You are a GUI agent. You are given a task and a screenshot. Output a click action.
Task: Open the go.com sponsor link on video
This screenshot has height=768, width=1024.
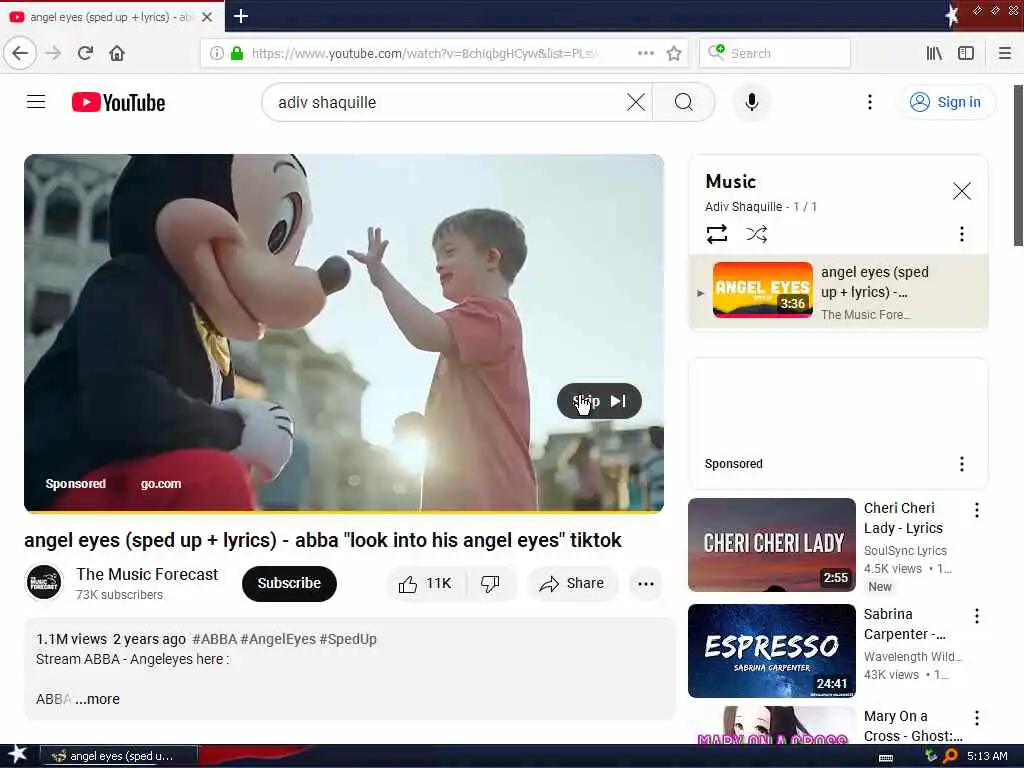[x=161, y=484]
